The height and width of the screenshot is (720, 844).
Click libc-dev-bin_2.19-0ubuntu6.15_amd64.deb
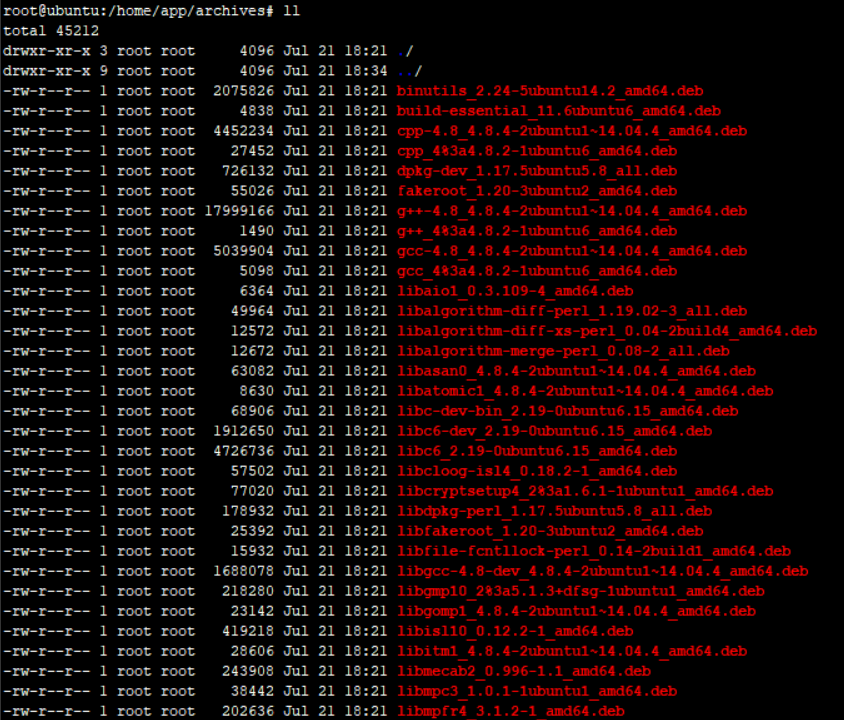pos(568,411)
